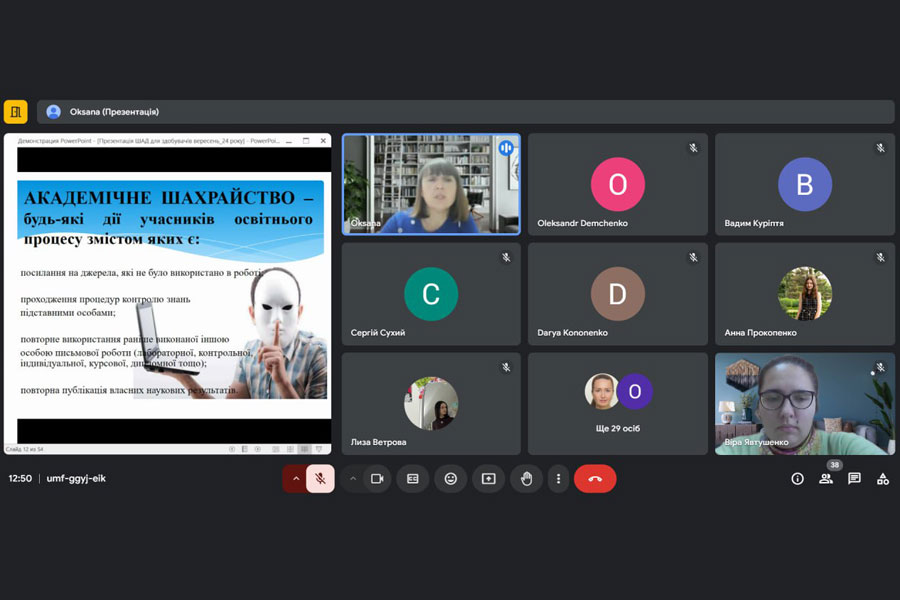900x600 pixels.
Task: Open the 'Ще 29 осіб' more participants tile
Action: click(x=618, y=404)
